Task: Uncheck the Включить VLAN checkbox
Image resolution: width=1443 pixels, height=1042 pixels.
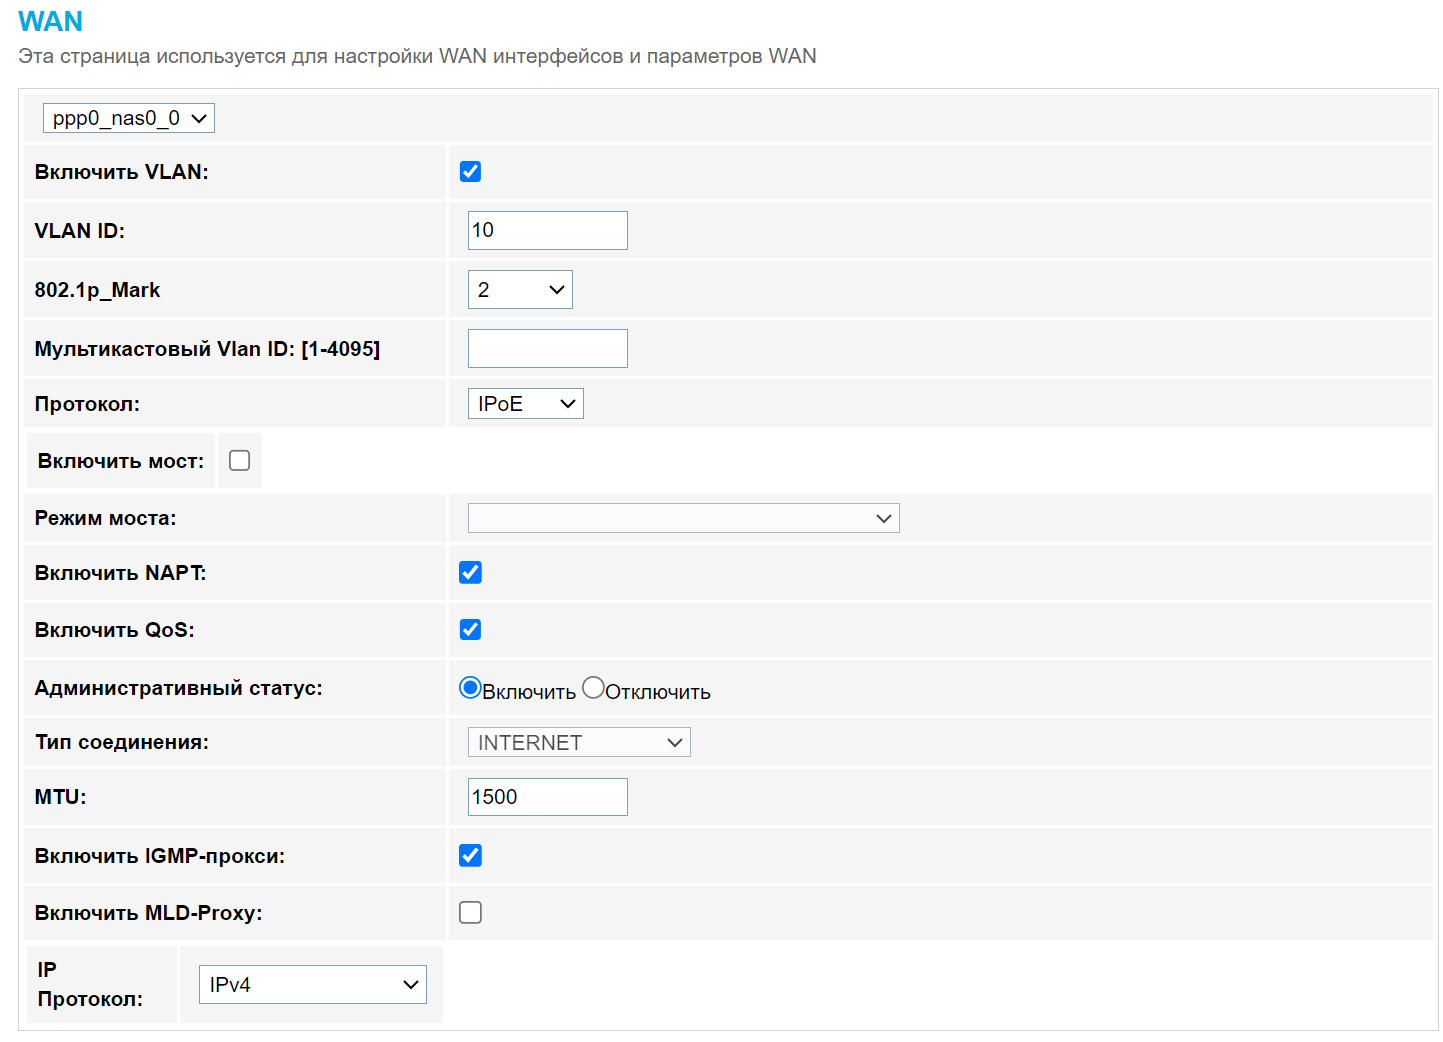Action: (x=470, y=172)
